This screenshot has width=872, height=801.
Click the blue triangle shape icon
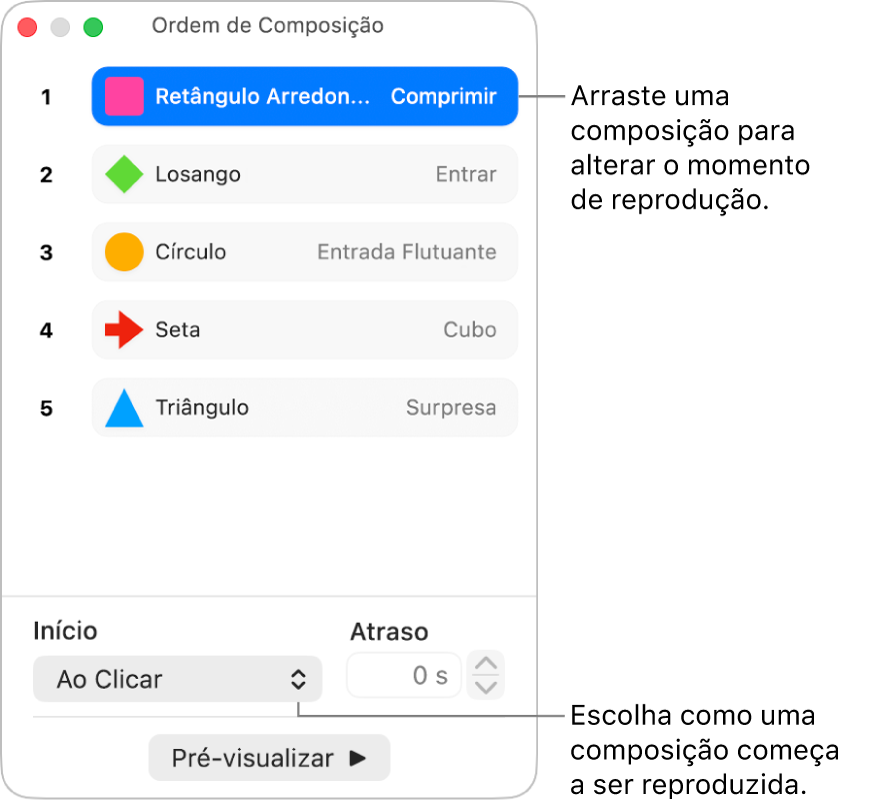124,408
